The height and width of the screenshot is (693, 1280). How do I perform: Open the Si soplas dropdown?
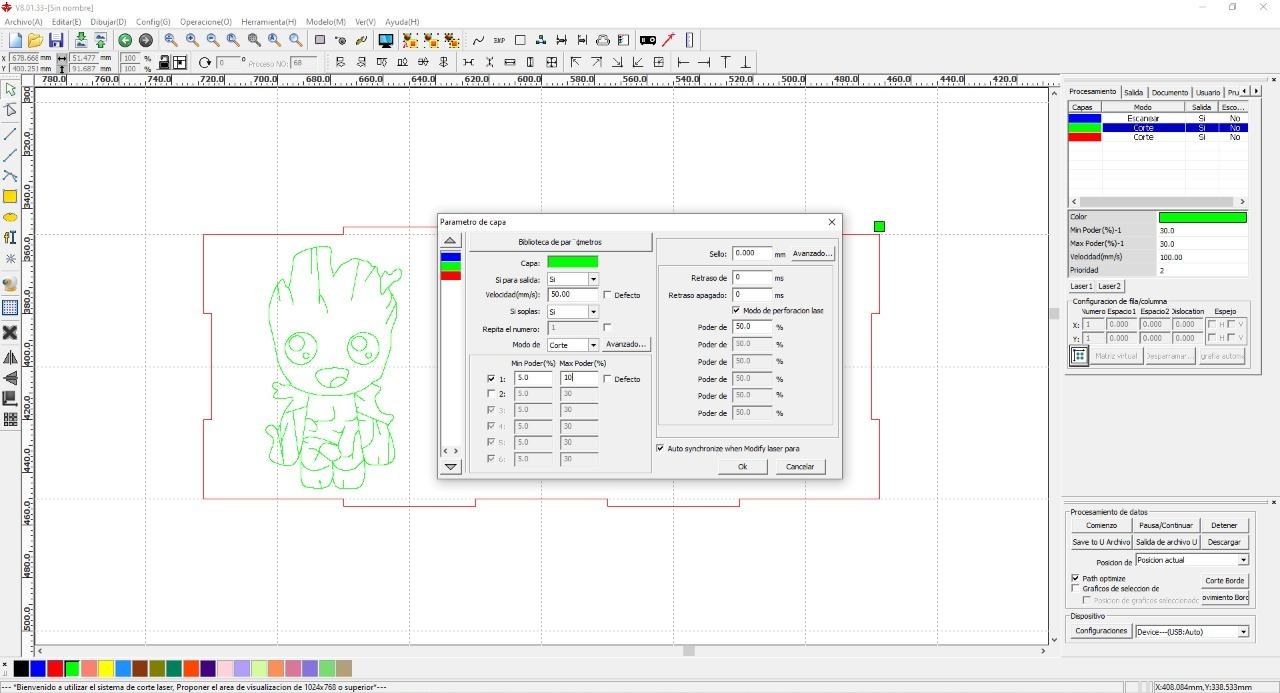coord(593,312)
